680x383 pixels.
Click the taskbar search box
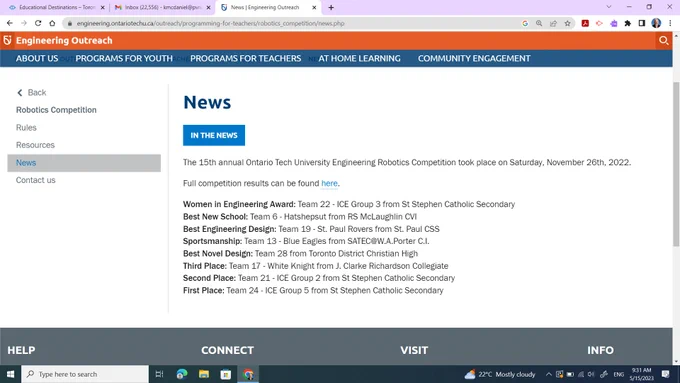click(85, 374)
